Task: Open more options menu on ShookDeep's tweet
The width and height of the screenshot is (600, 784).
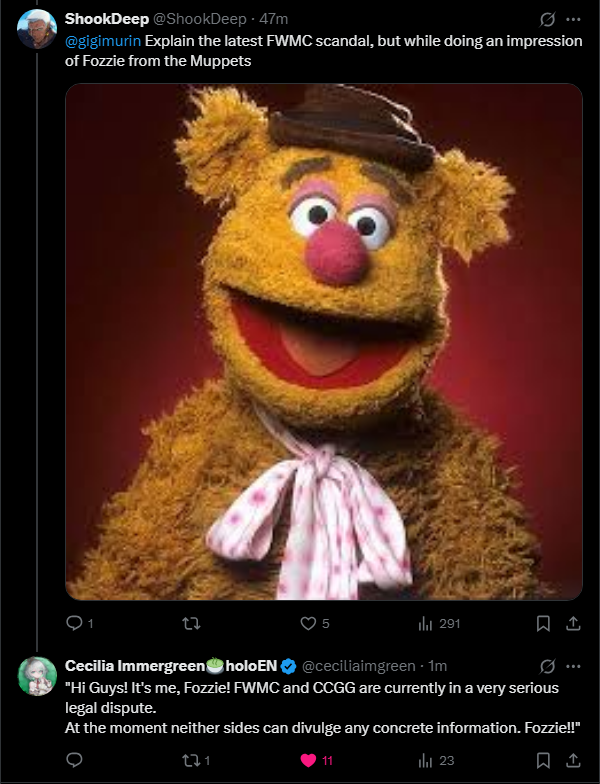Action: pos(573,19)
